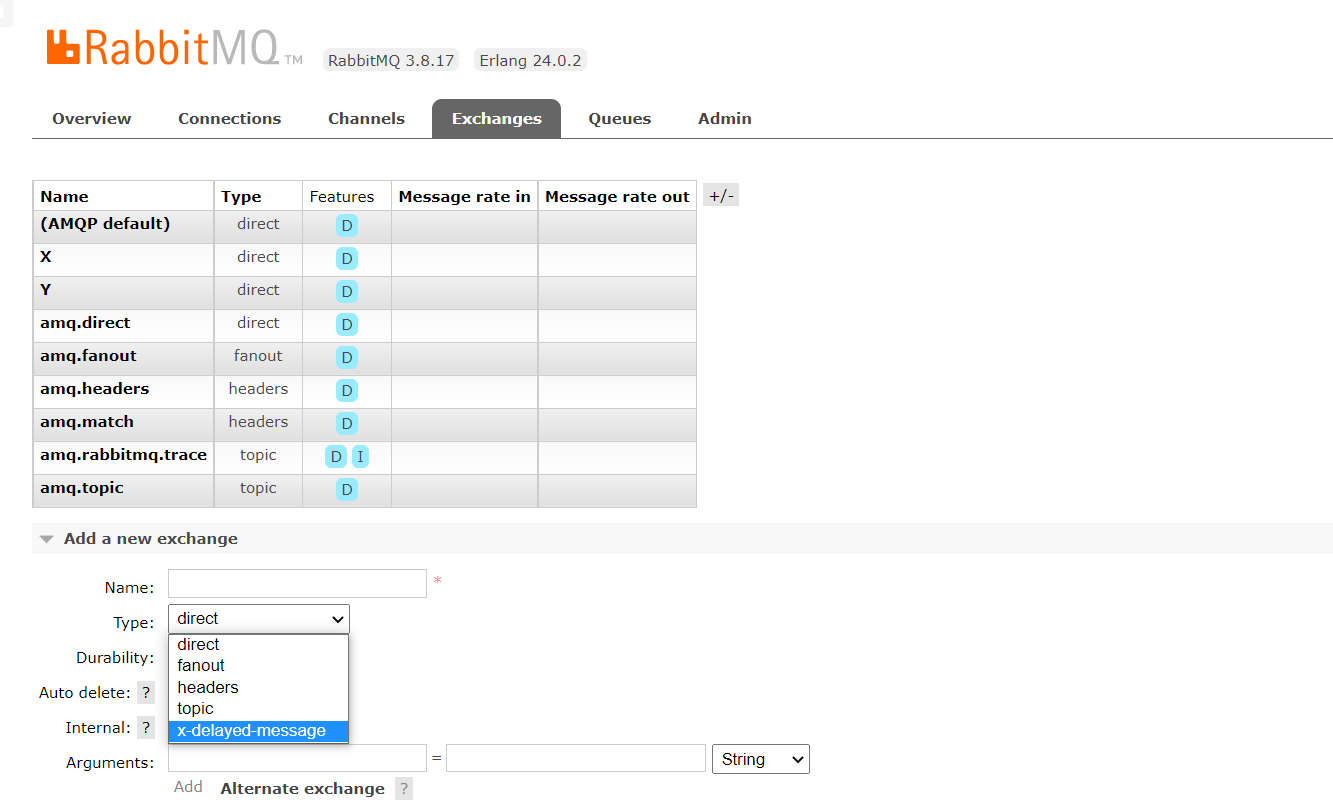Click the Arguments key input field

click(298, 759)
